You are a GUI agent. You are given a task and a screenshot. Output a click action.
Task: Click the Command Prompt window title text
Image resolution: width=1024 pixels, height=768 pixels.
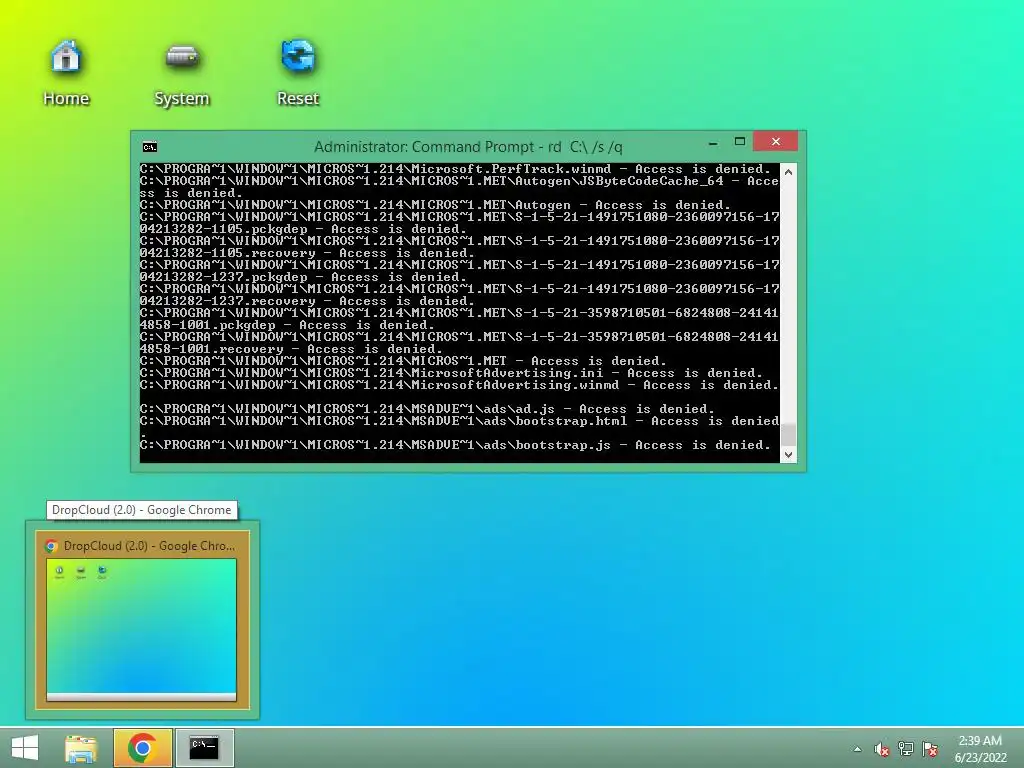pos(468,147)
